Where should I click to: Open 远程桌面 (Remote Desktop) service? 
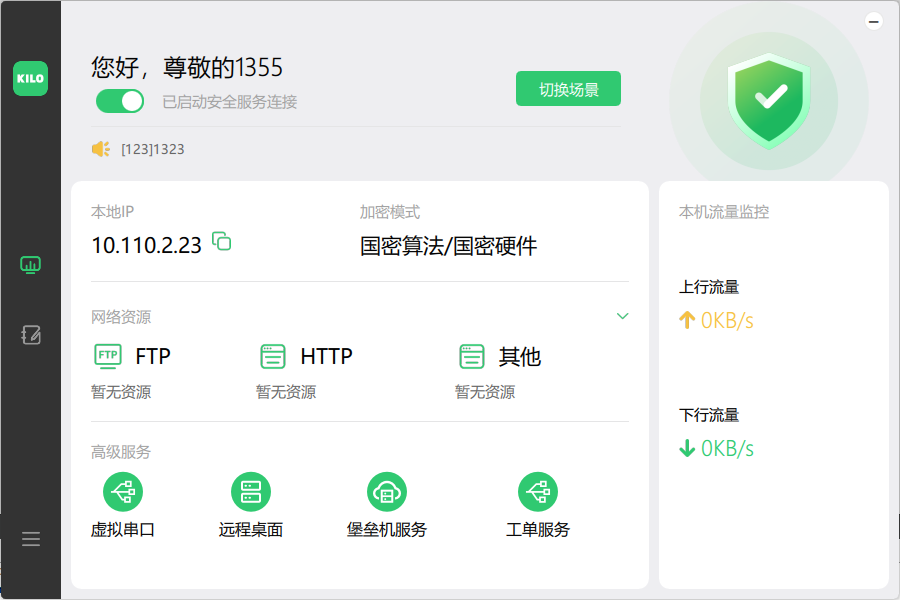(251, 491)
